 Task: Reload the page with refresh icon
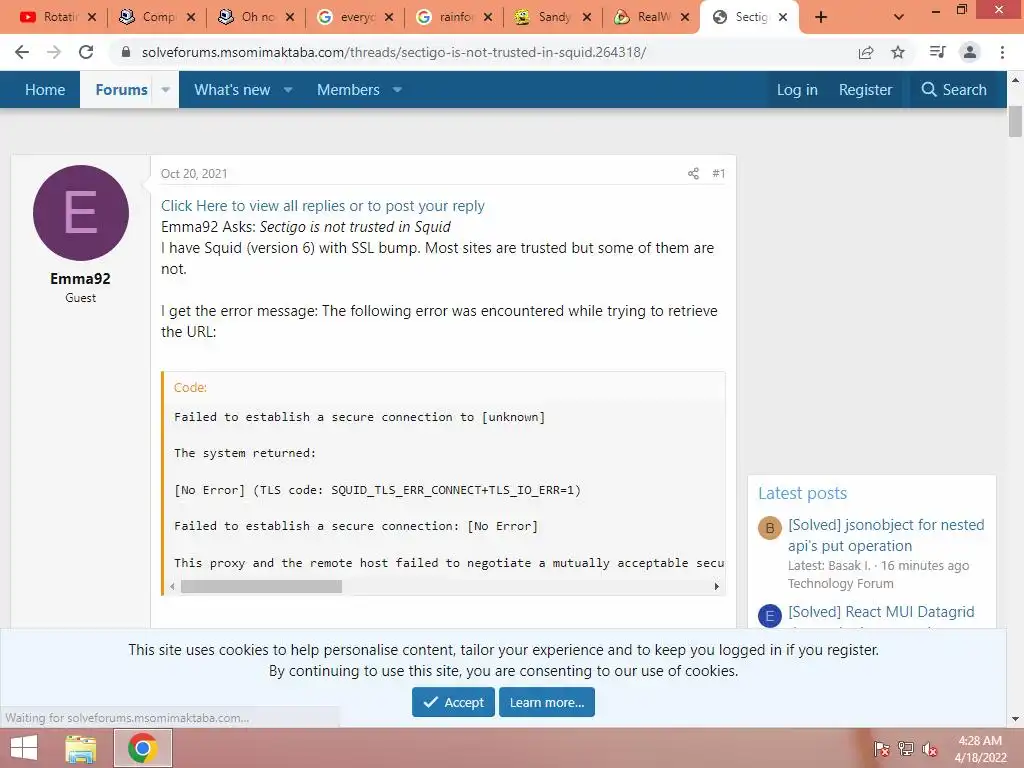[x=86, y=52]
